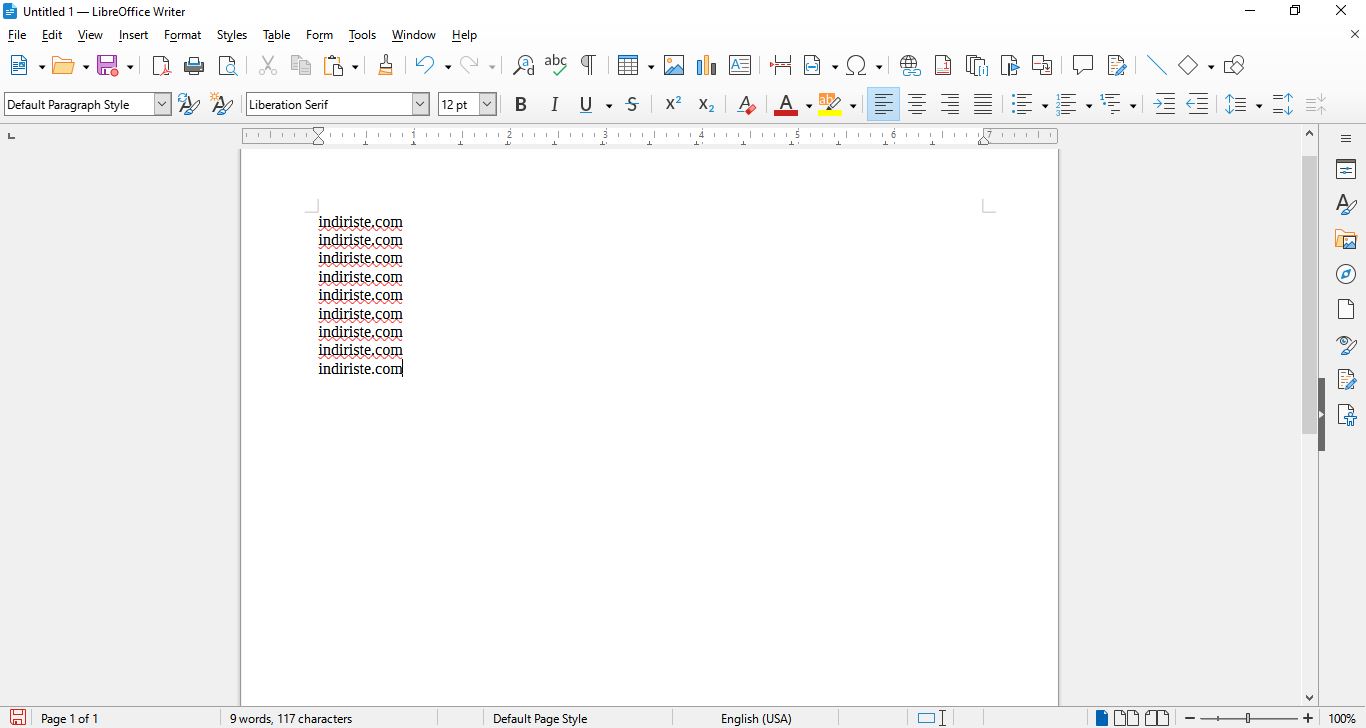This screenshot has height=728, width=1366.
Task: Insert a chart
Action: coord(707,66)
